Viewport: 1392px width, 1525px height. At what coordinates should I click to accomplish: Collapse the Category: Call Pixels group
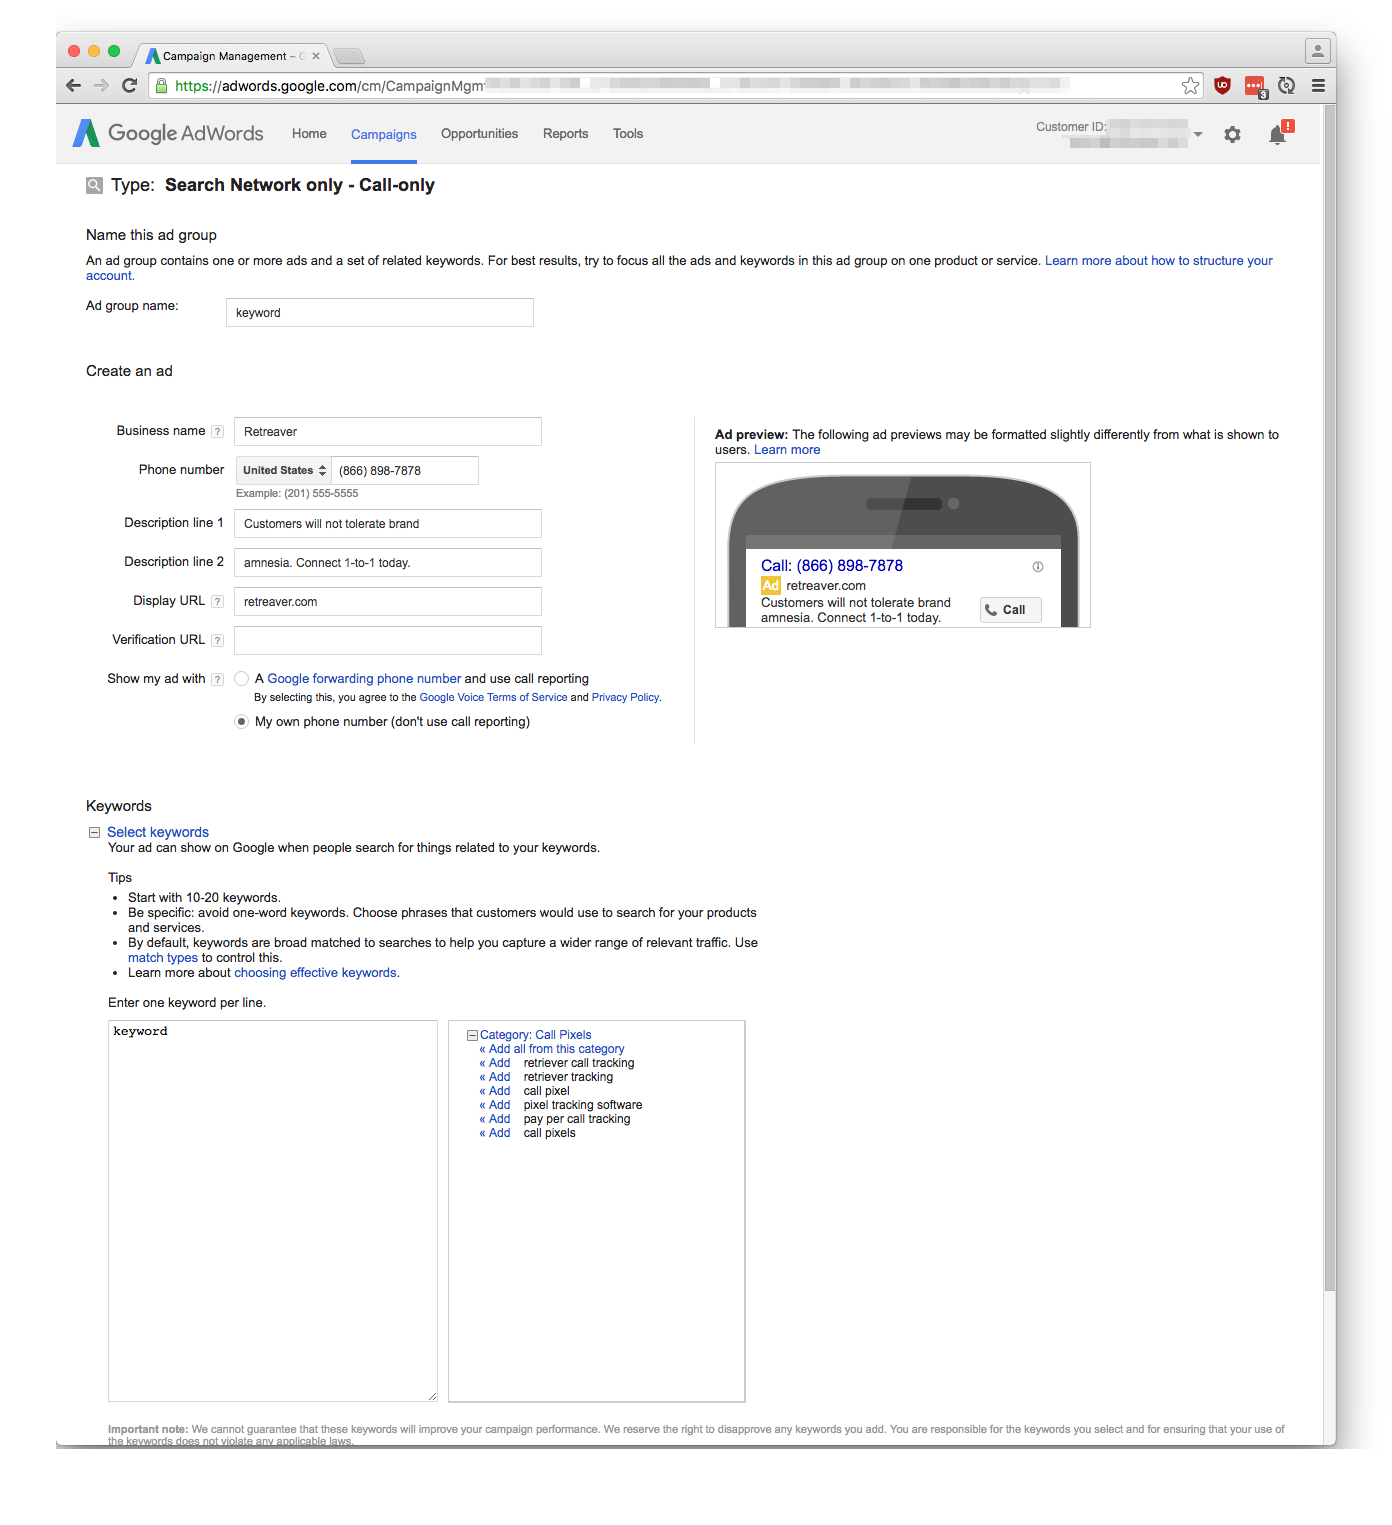pyautogui.click(x=472, y=1036)
